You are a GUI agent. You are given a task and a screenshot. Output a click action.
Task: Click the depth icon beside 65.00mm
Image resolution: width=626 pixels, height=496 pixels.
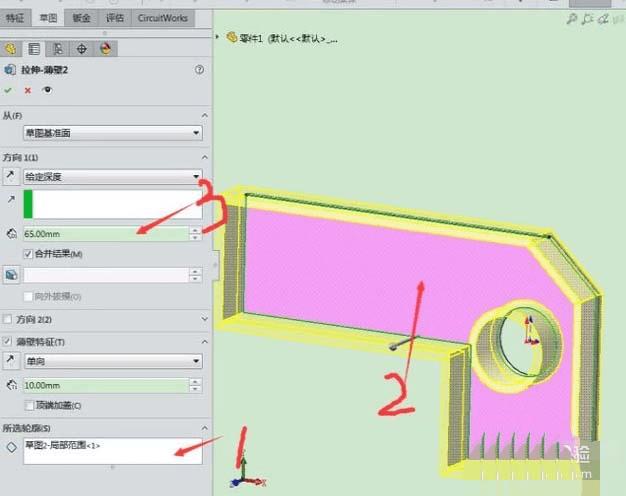12,234
